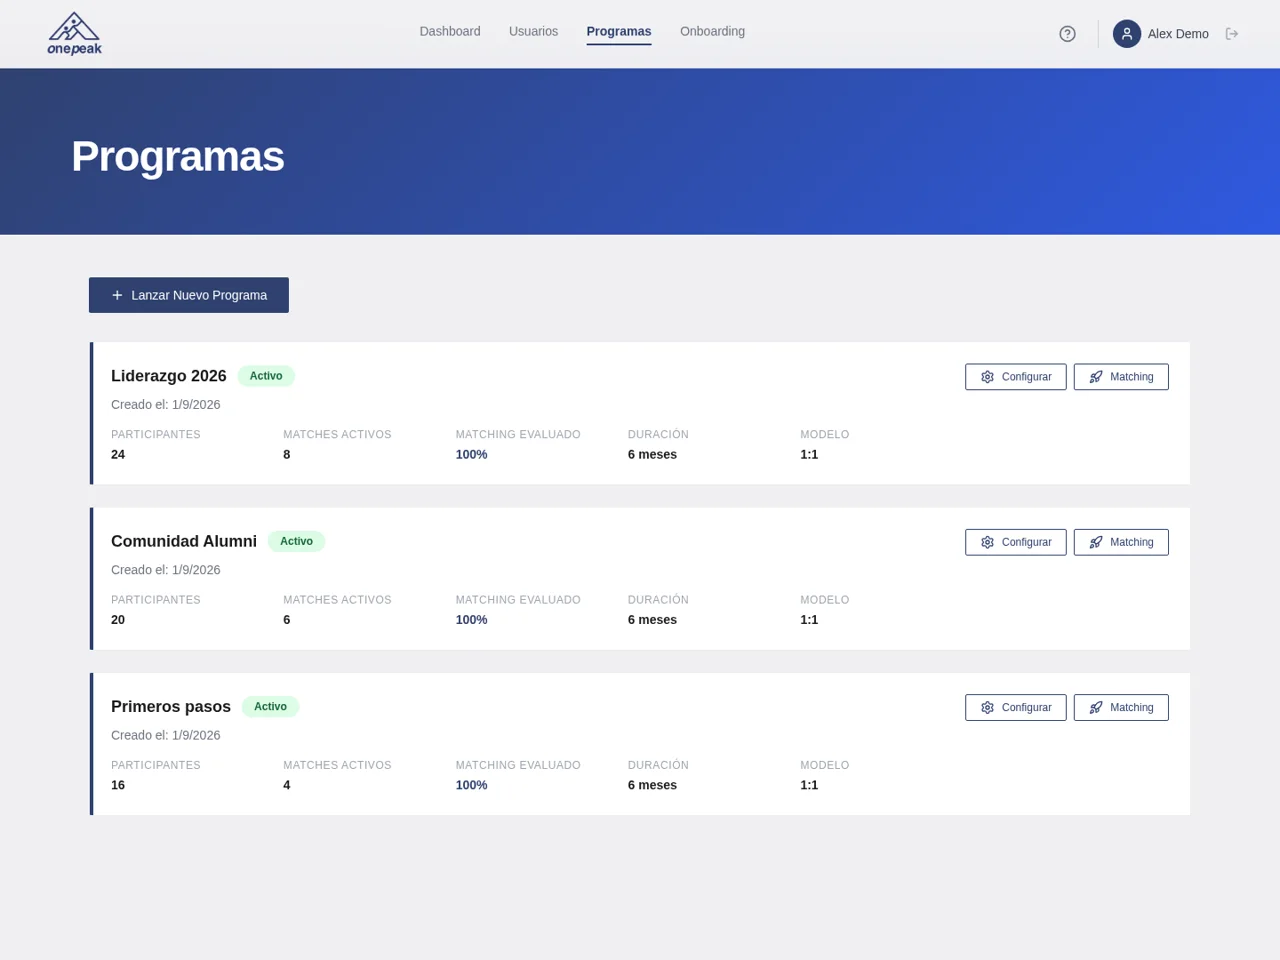Click the Activo badge on Comunidad Alumni
Image resolution: width=1280 pixels, height=960 pixels.
pos(296,541)
